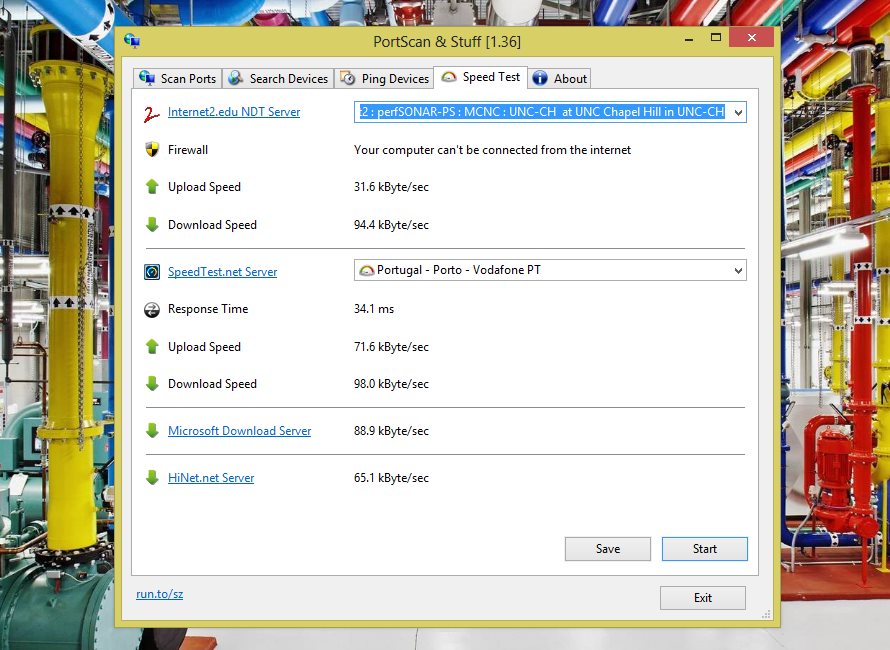Screen dimensions: 890x650
Task: Click green up arrow beside 71.6 kByte/sec
Action: click(152, 346)
